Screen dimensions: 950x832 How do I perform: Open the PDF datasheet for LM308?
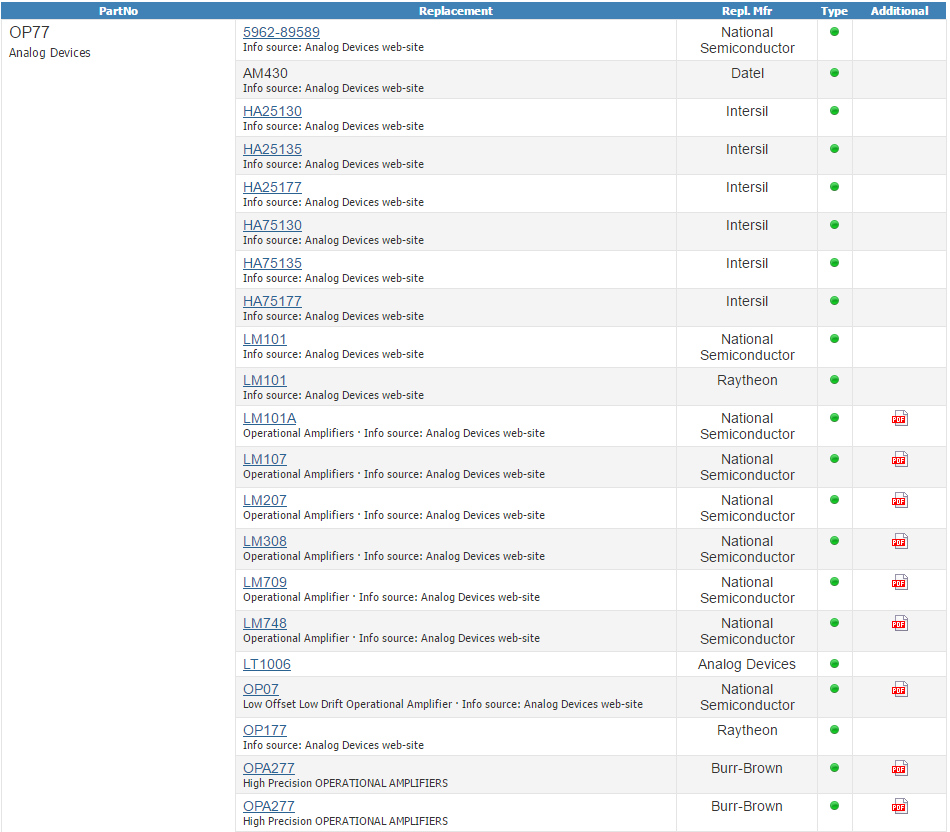[899, 542]
